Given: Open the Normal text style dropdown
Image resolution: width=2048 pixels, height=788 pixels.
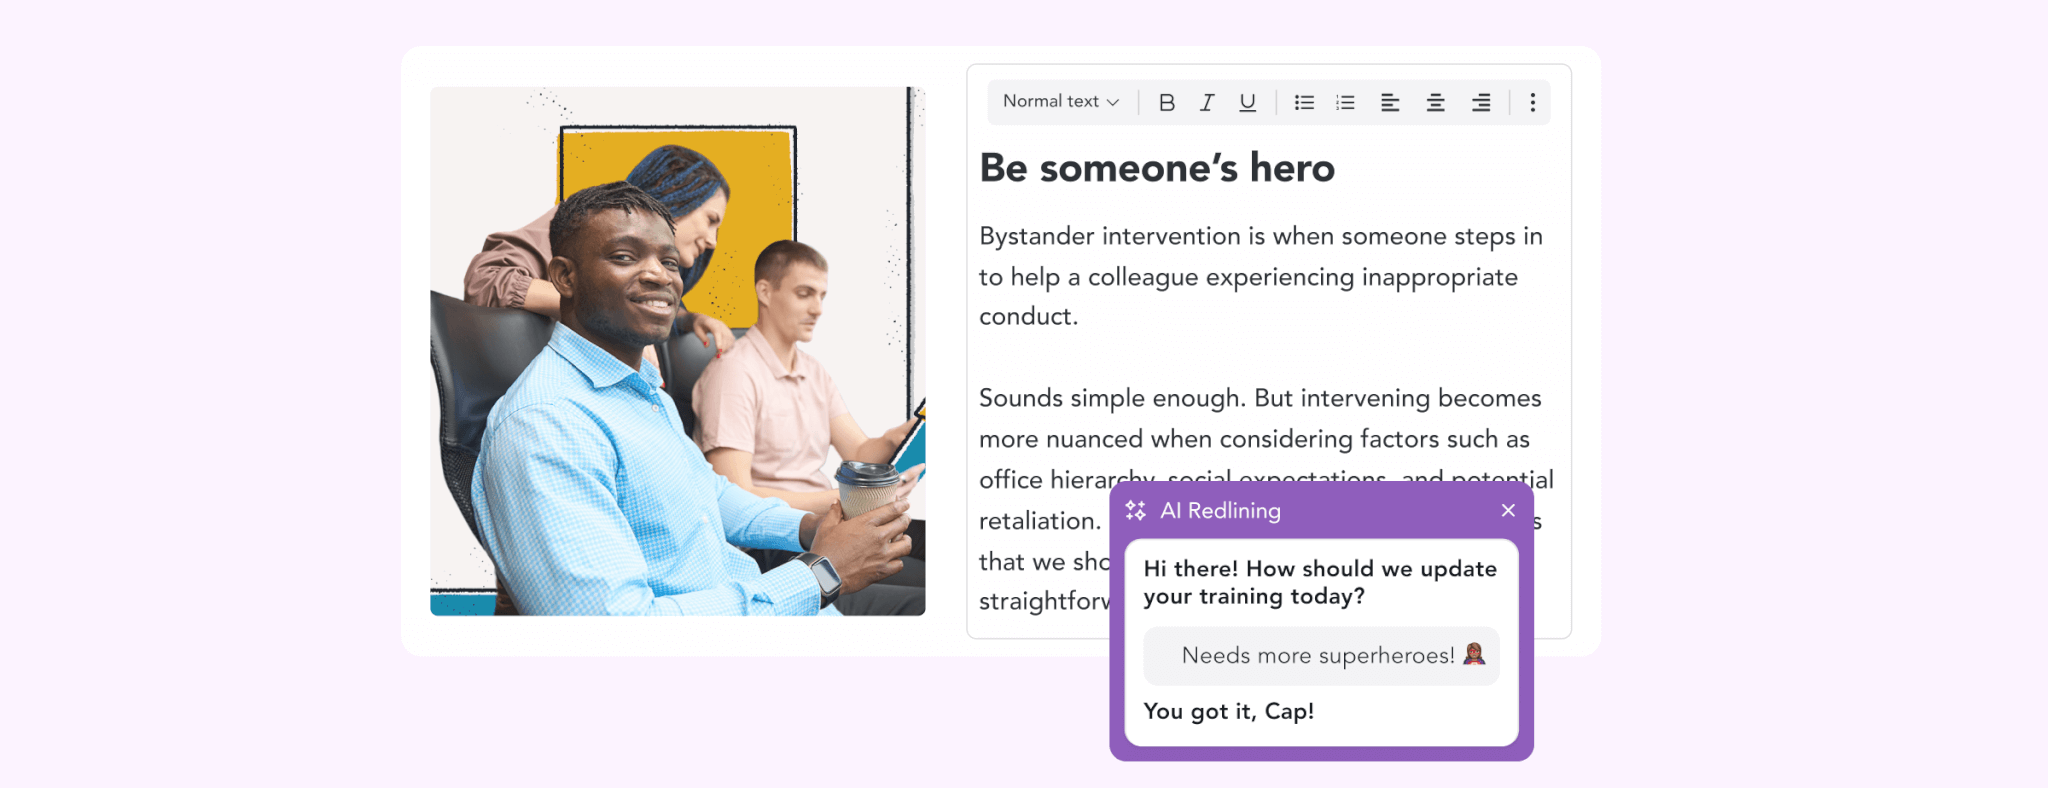Looking at the screenshot, I should (x=1060, y=102).
